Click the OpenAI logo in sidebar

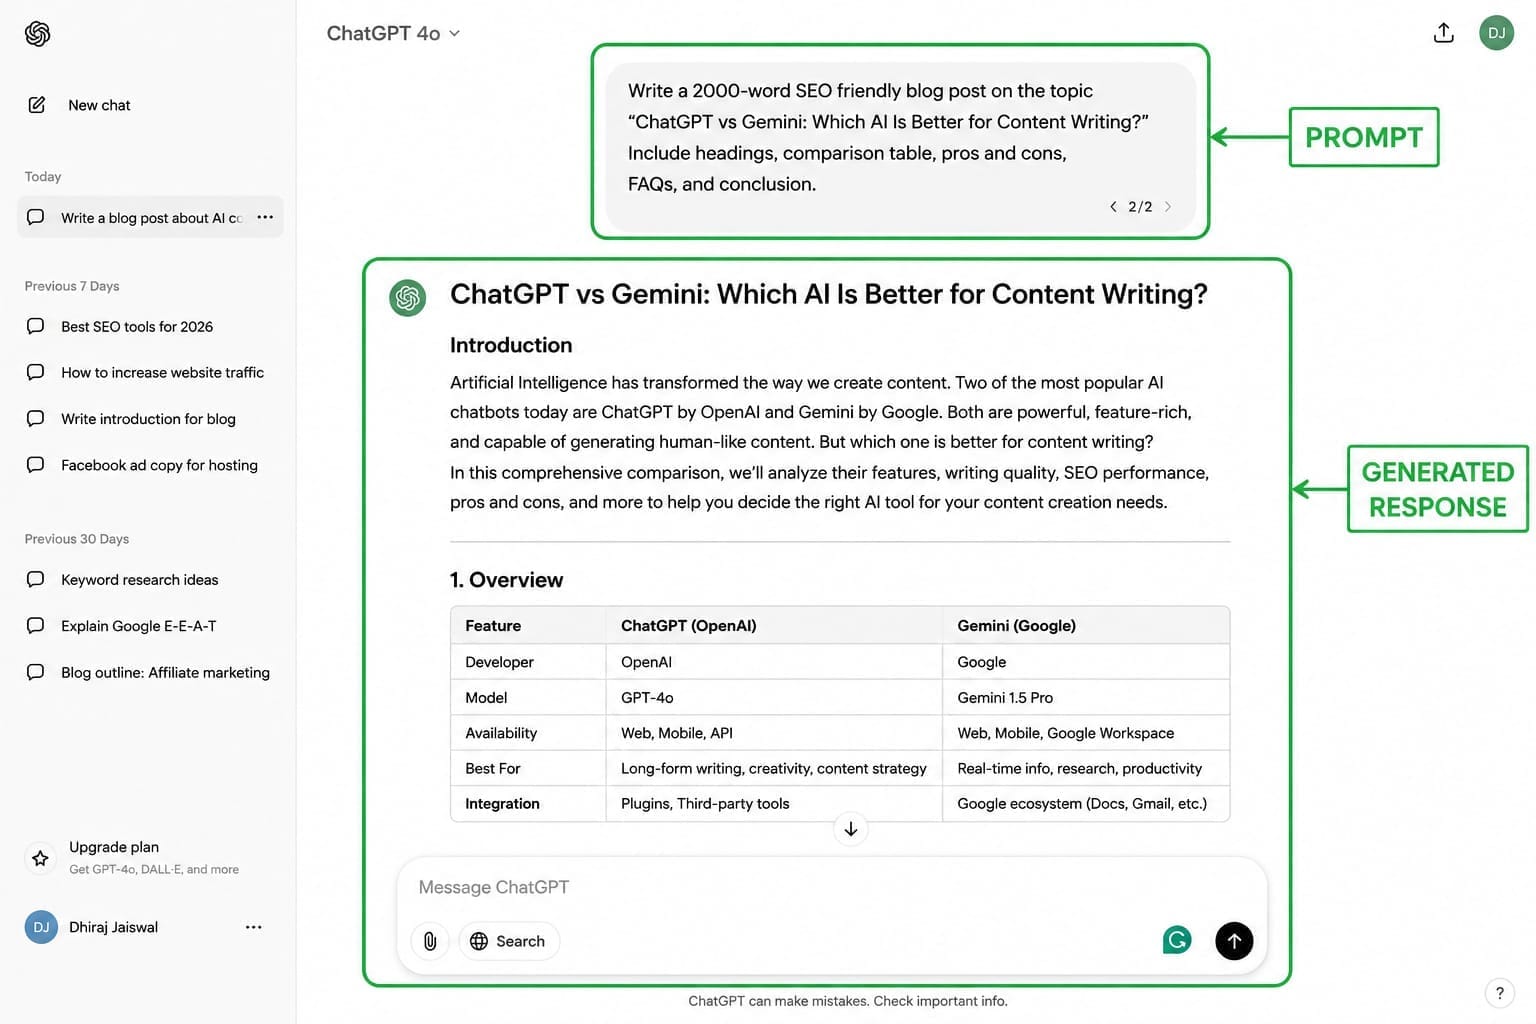click(x=38, y=34)
